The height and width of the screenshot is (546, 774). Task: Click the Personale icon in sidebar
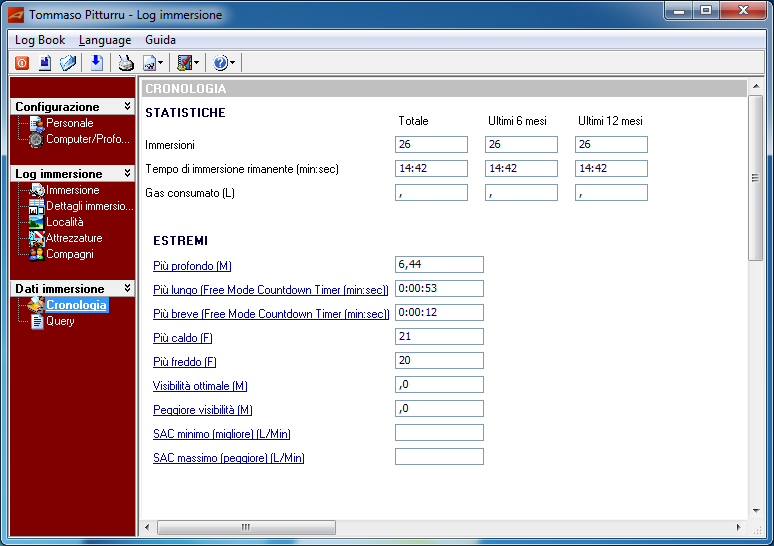(37, 124)
